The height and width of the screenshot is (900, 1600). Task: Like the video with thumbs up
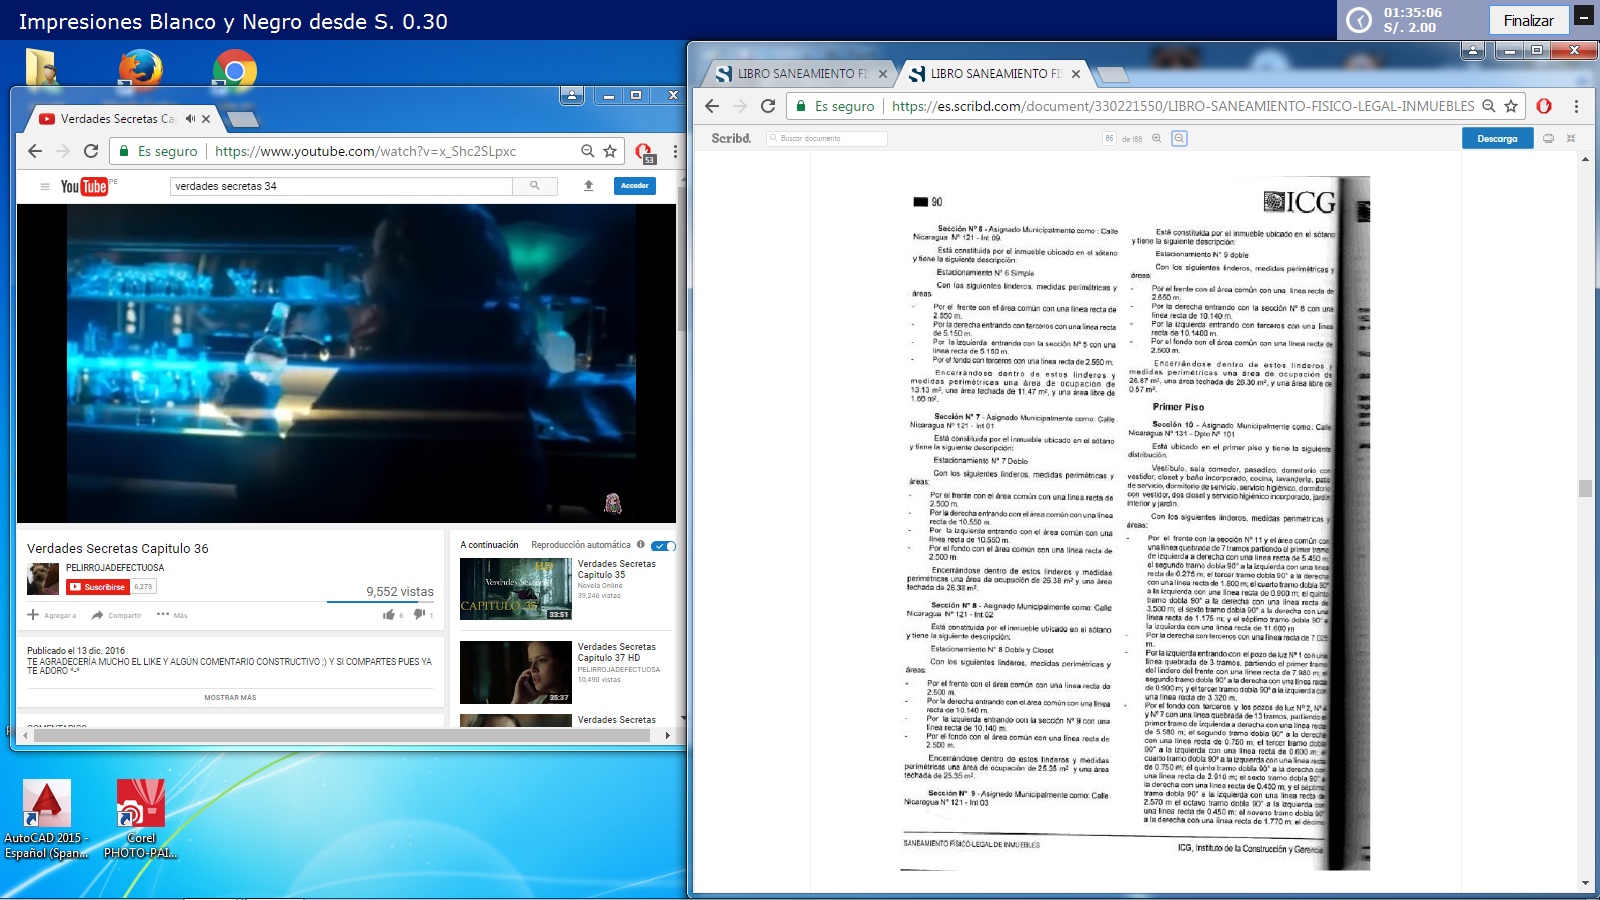[389, 615]
